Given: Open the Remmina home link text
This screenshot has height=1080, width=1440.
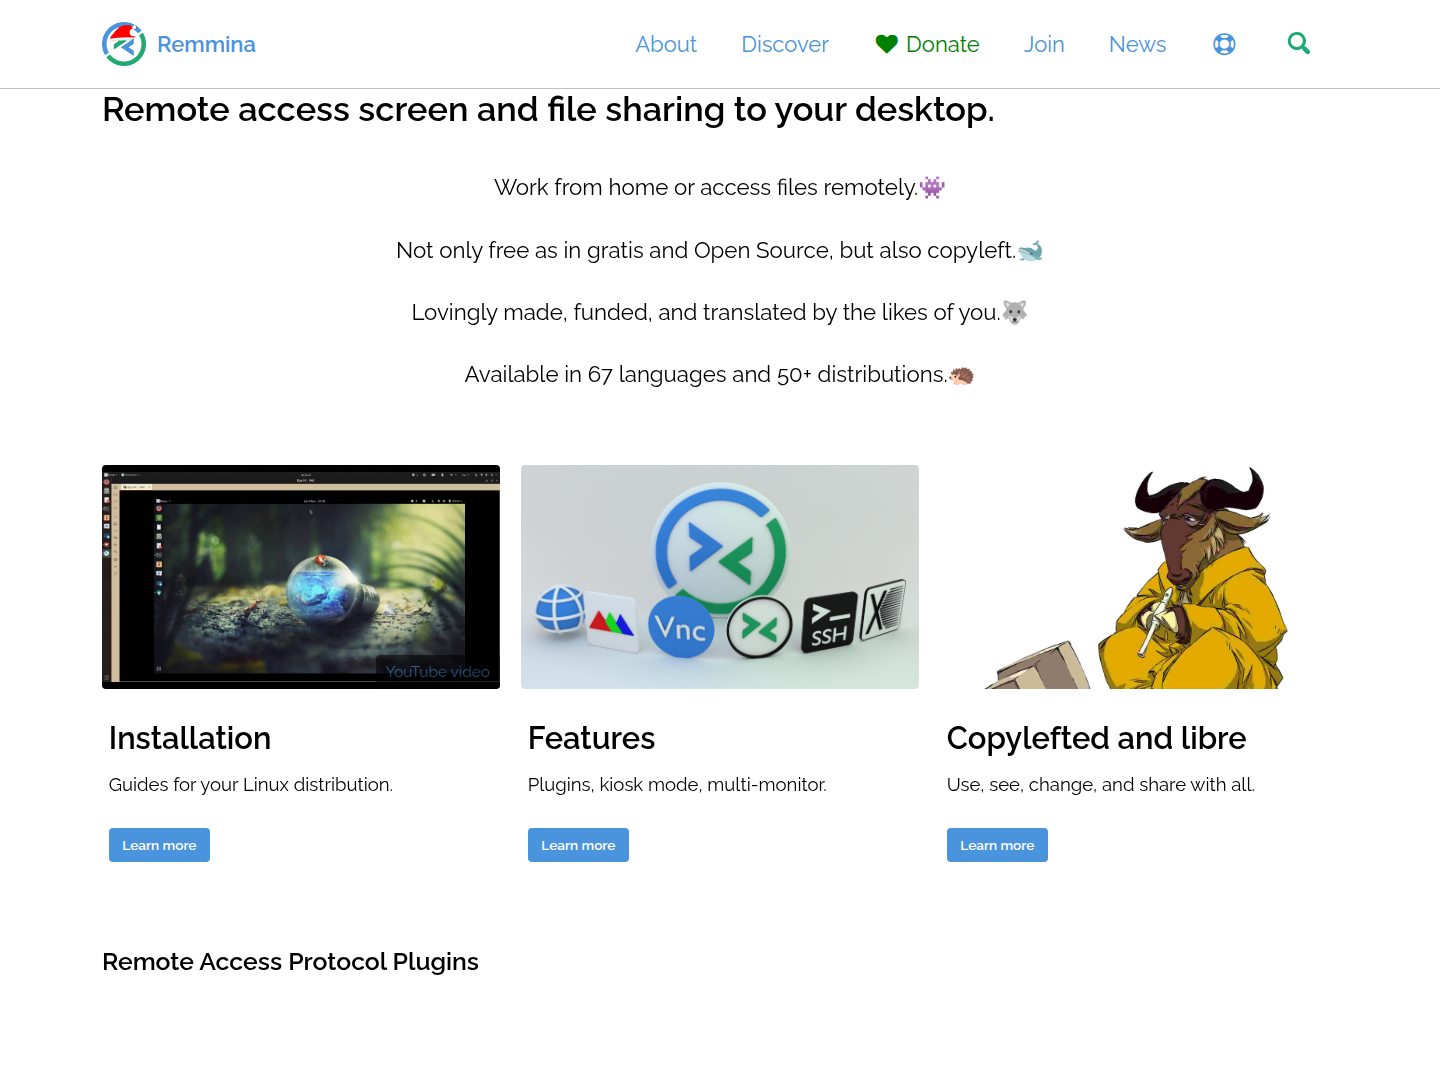Looking at the screenshot, I should tap(206, 44).
